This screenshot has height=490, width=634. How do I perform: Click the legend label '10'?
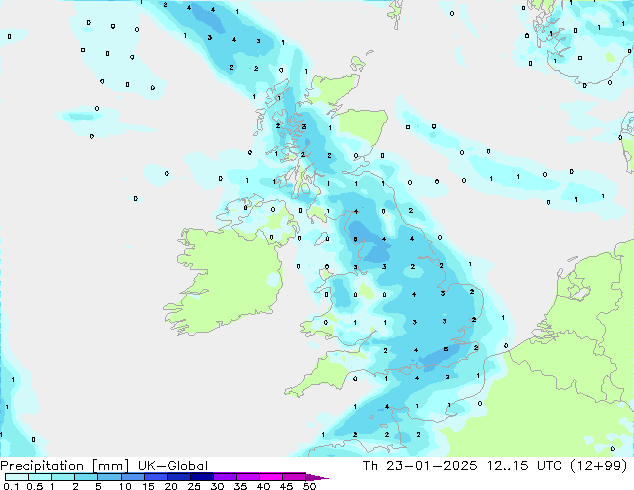tap(125, 486)
